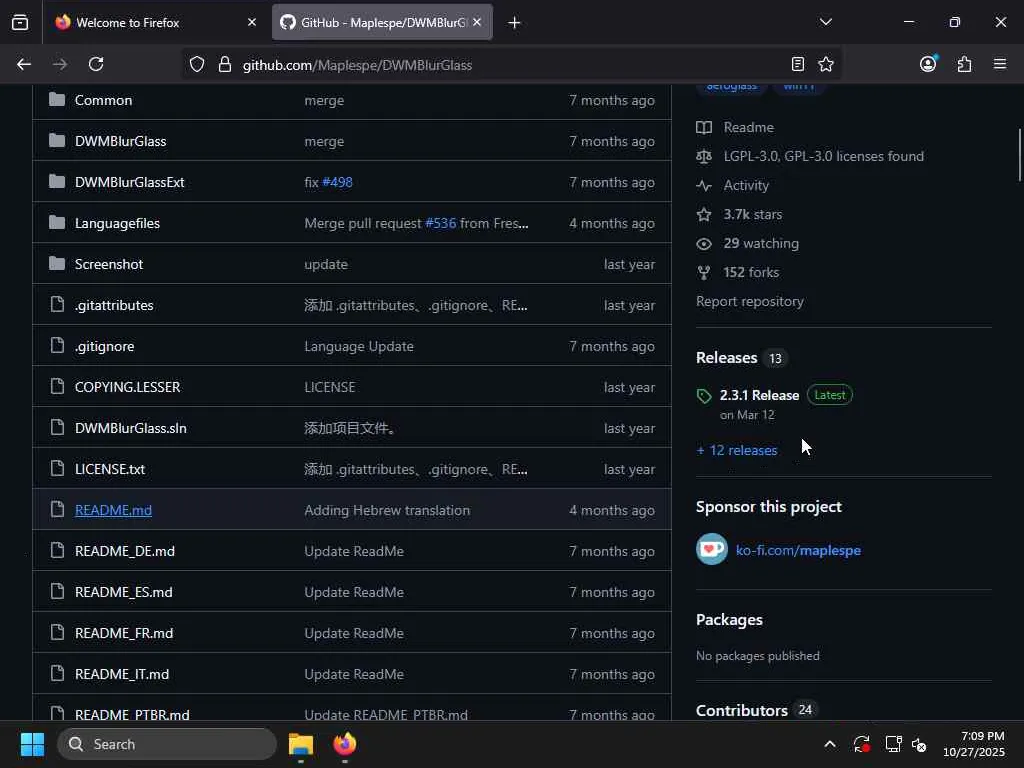Bookmark this page with the star icon
This screenshot has height=768, width=1024.
coord(826,64)
